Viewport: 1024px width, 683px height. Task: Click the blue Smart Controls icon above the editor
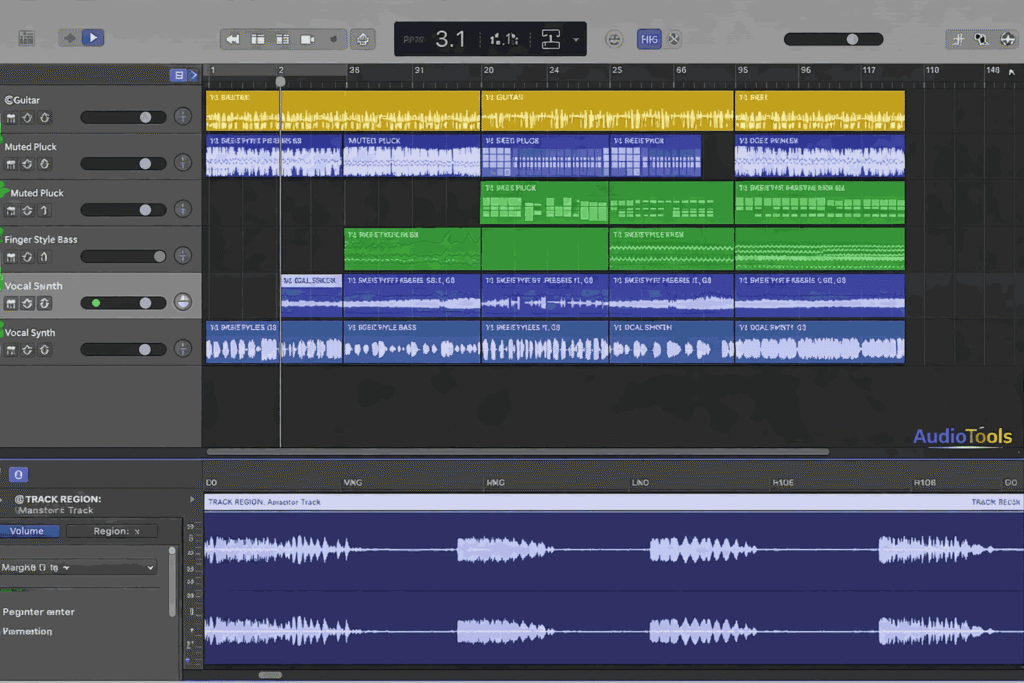click(17, 474)
